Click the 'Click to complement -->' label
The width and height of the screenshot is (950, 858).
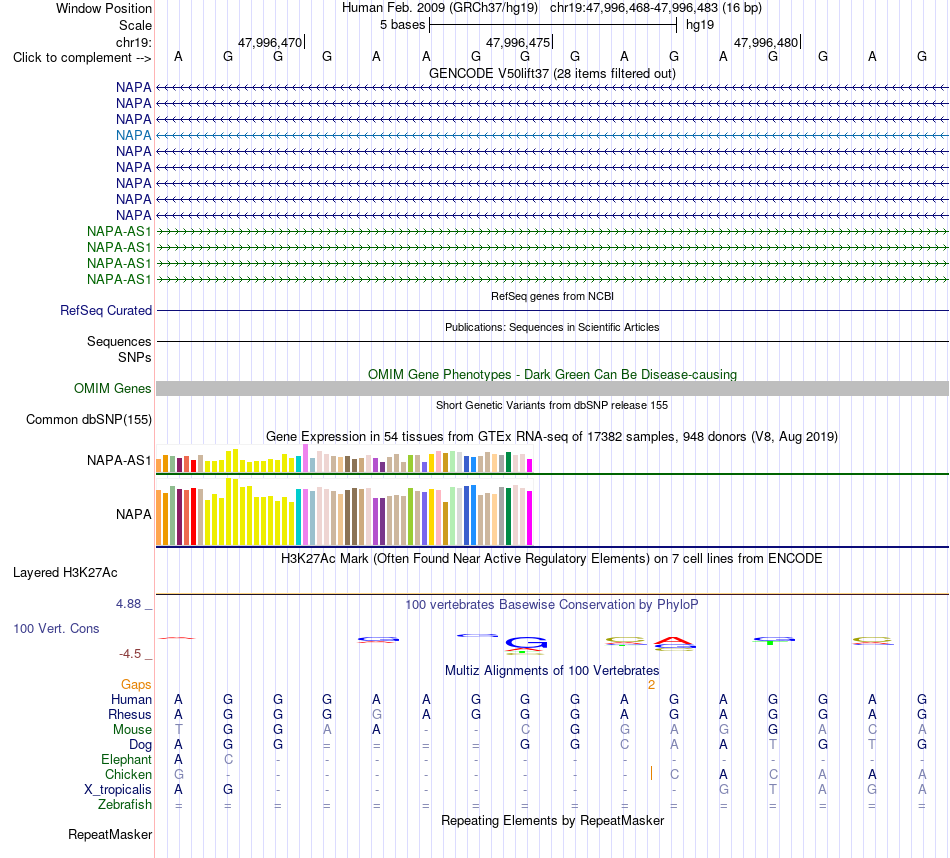(x=82, y=58)
